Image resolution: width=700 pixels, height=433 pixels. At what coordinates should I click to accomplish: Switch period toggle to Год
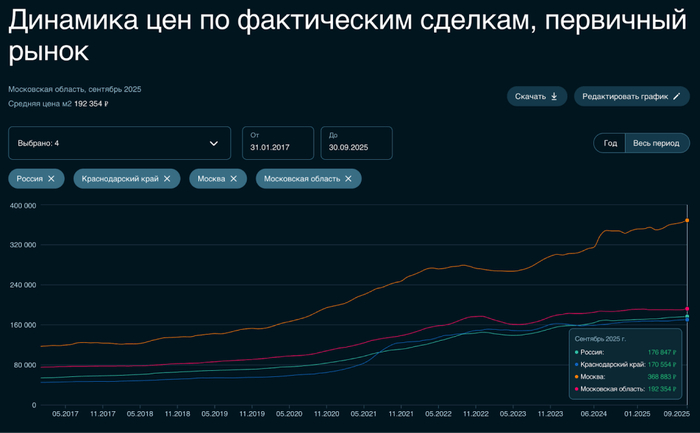[x=610, y=143]
